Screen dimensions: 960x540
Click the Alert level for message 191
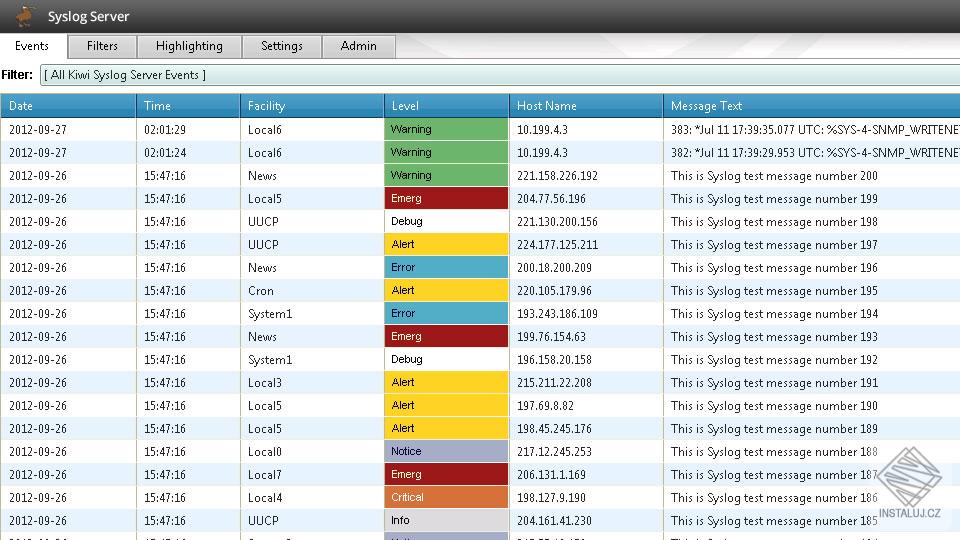click(446, 382)
